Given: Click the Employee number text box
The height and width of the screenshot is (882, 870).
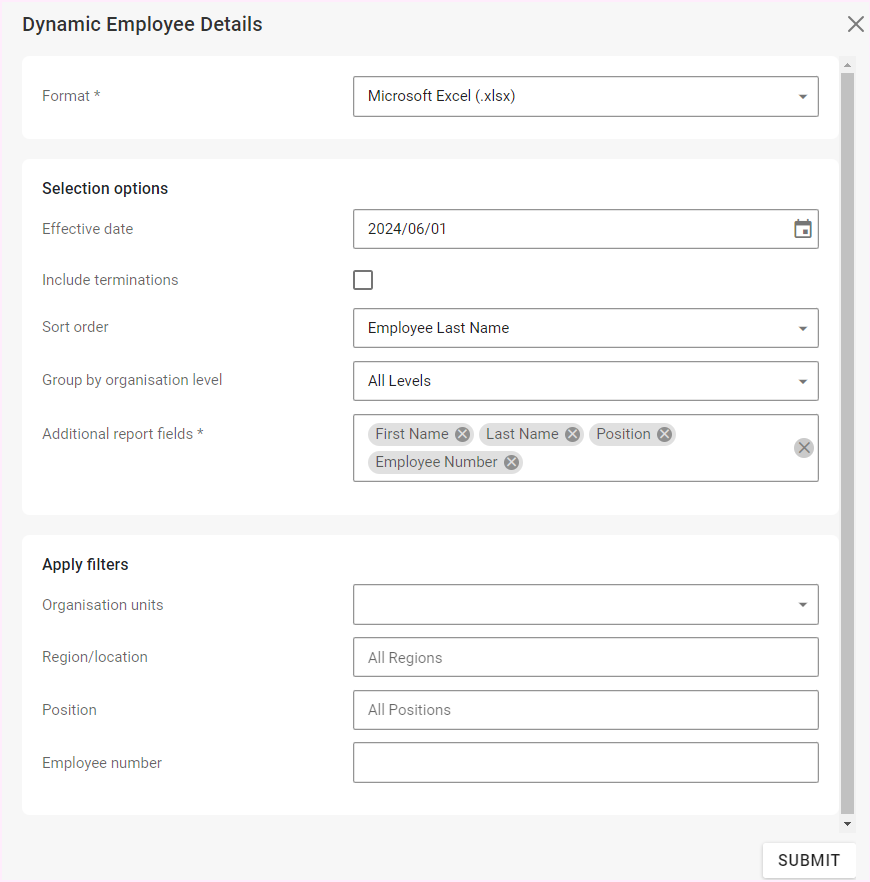Looking at the screenshot, I should coord(585,763).
